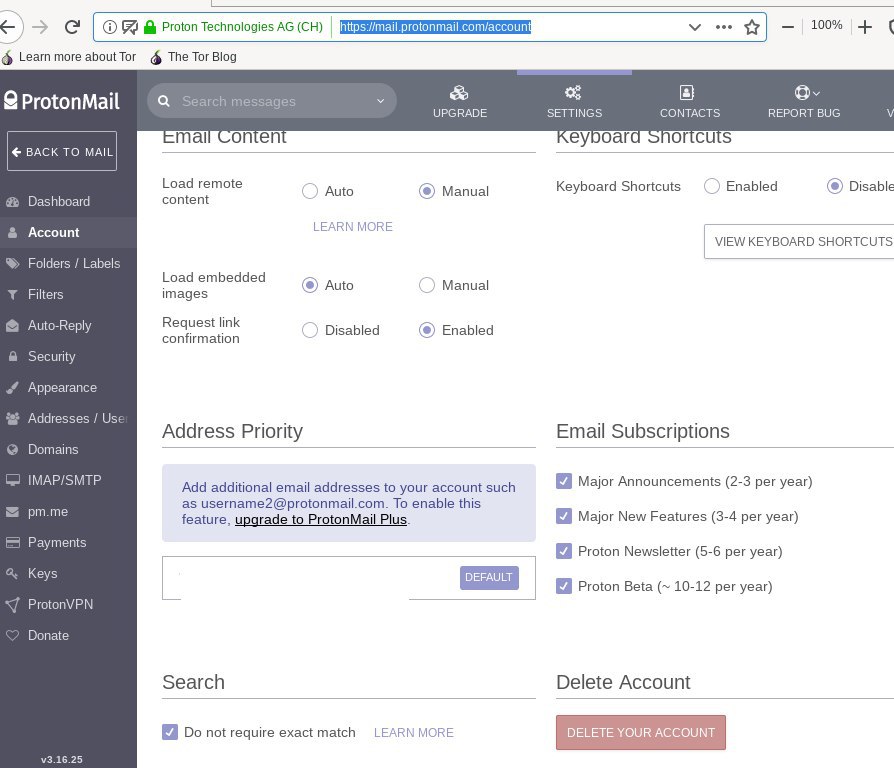The height and width of the screenshot is (768, 894).
Task: Open the Report Bug lifebuoy menu
Action: [x=804, y=101]
